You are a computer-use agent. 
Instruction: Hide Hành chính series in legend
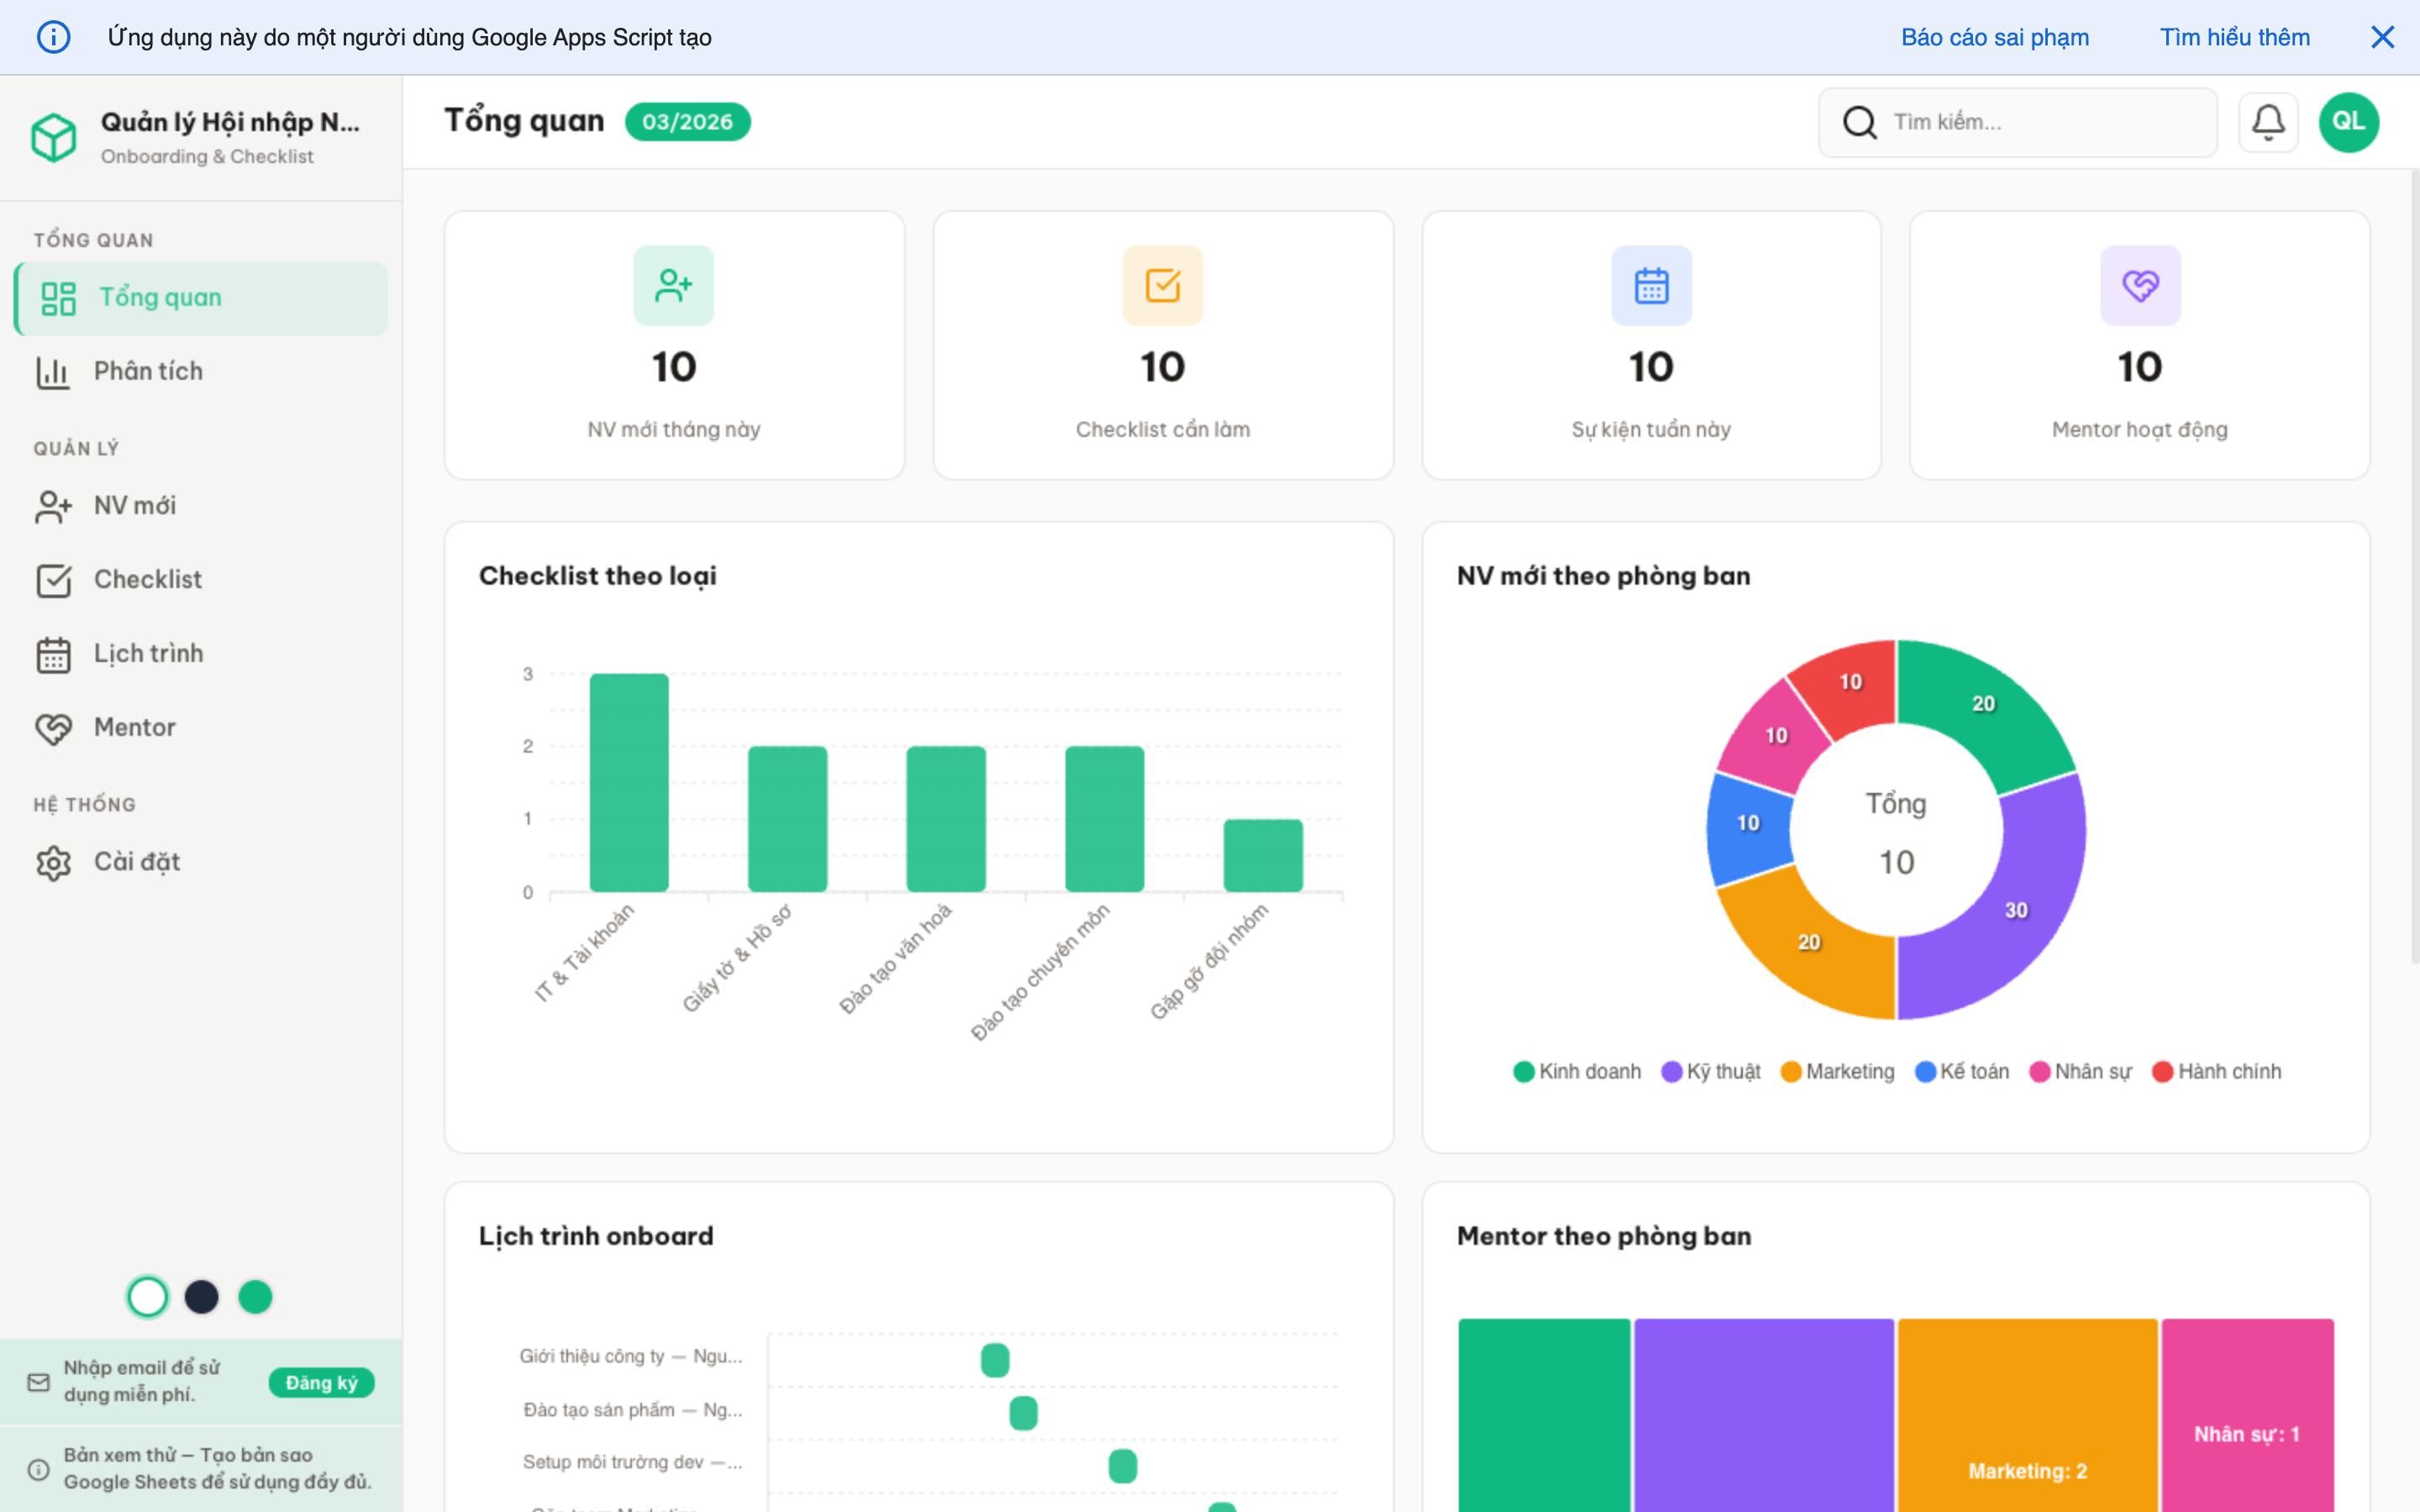[2216, 1071]
